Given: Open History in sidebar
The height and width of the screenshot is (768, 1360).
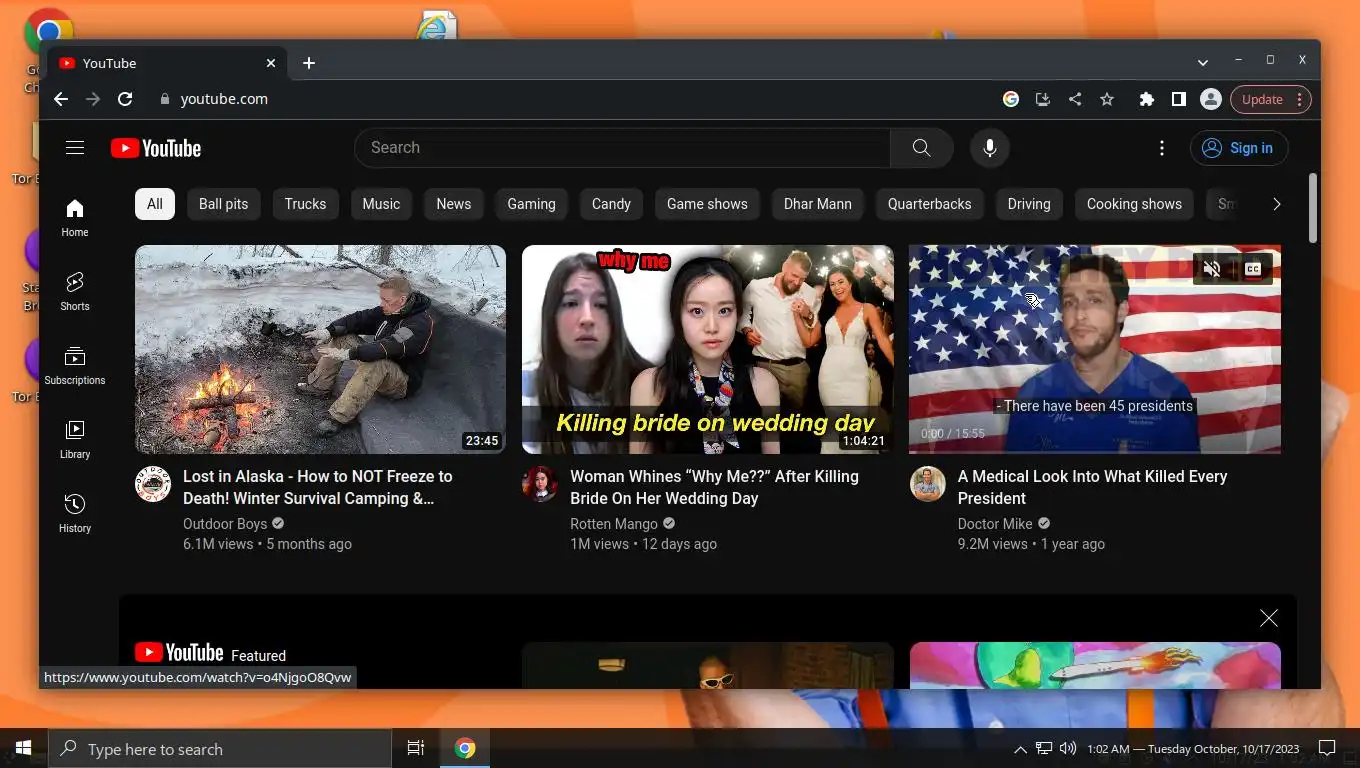Looking at the screenshot, I should coord(75,513).
